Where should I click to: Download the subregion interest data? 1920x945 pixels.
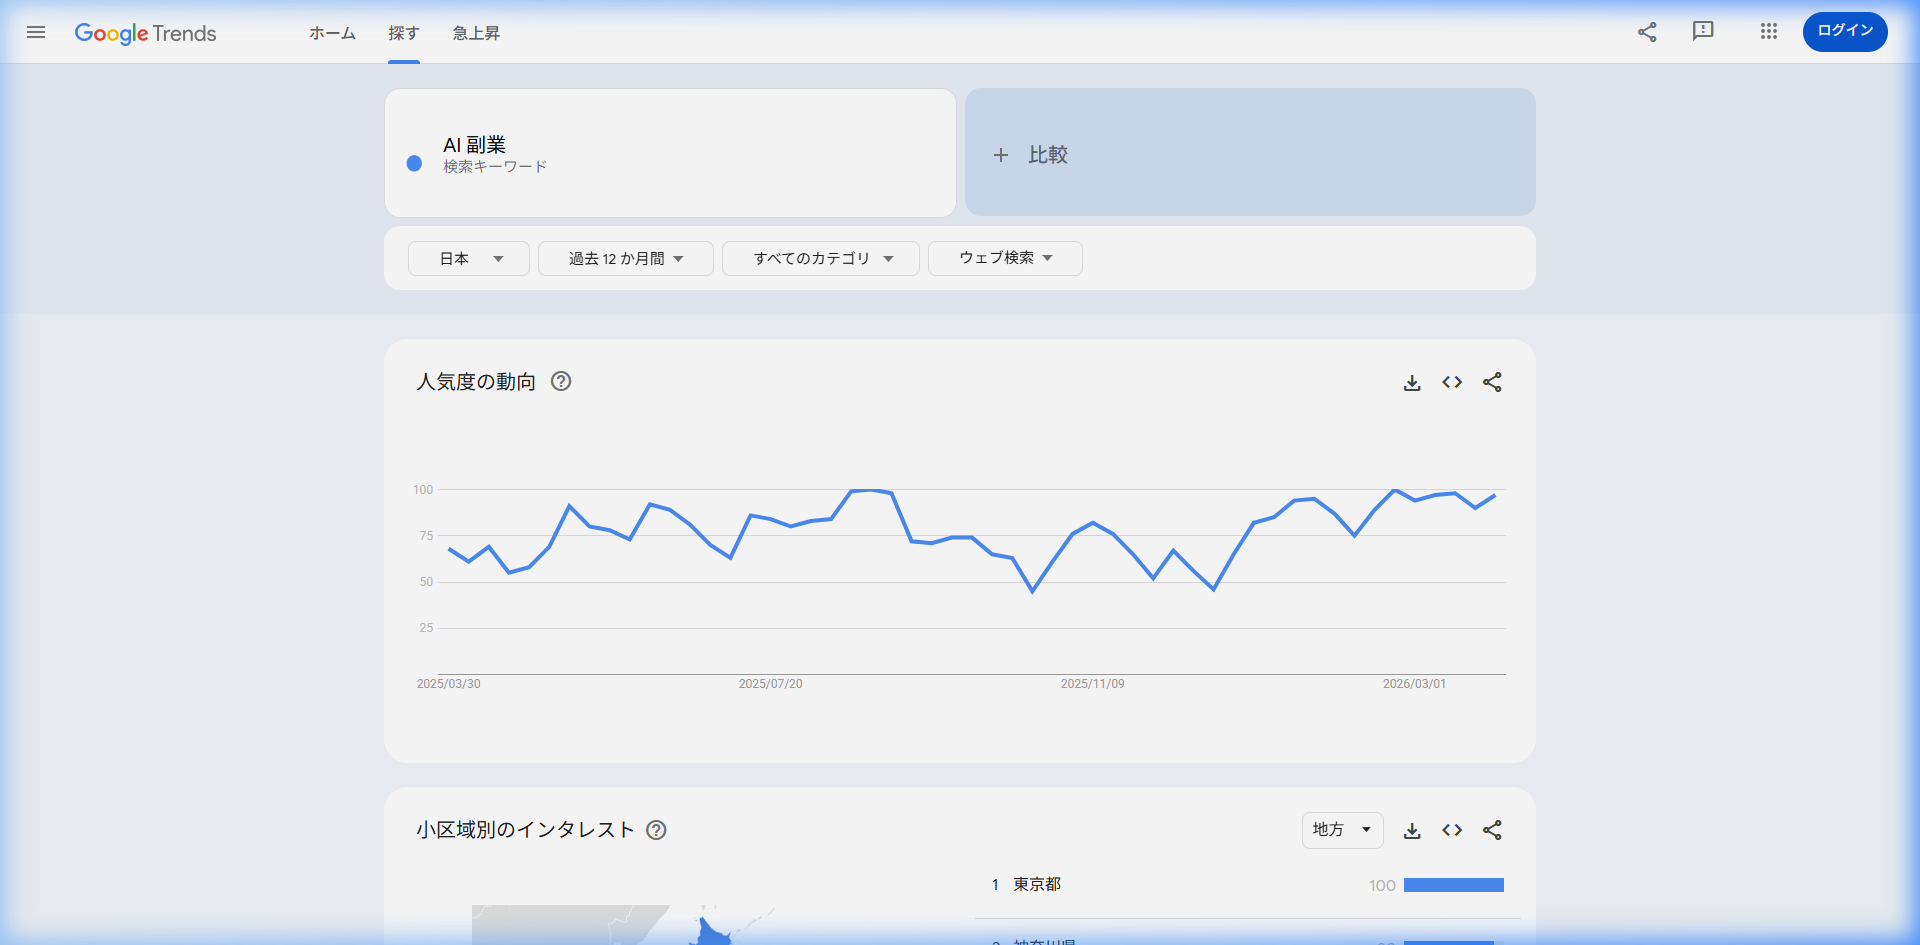coord(1412,830)
